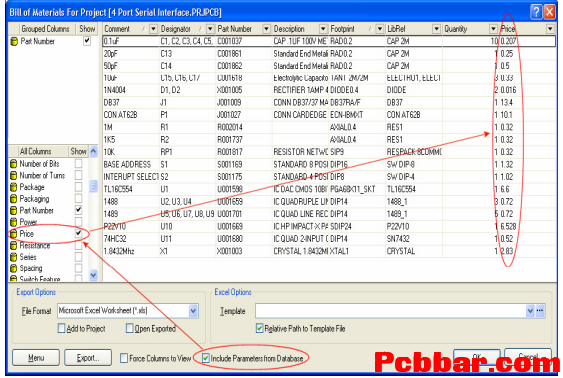Select the 1.8432Mhz crystal row
Viewport: 563px width, 378px height.
329,251
